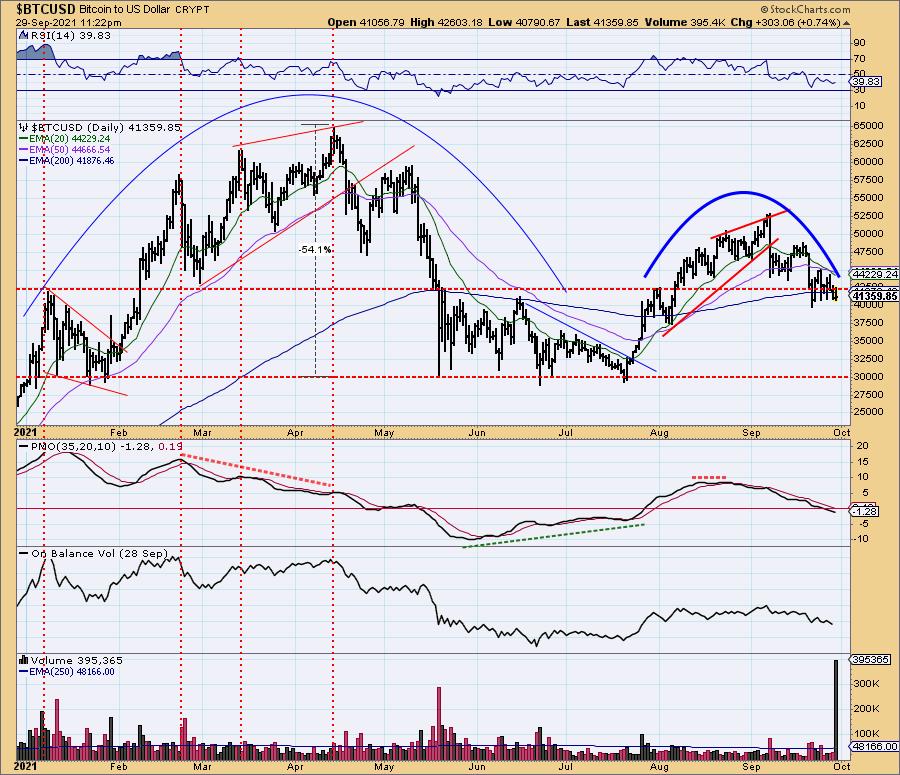Click the bar icon before Volume 395,365
The width and height of the screenshot is (900, 775).
[24, 660]
